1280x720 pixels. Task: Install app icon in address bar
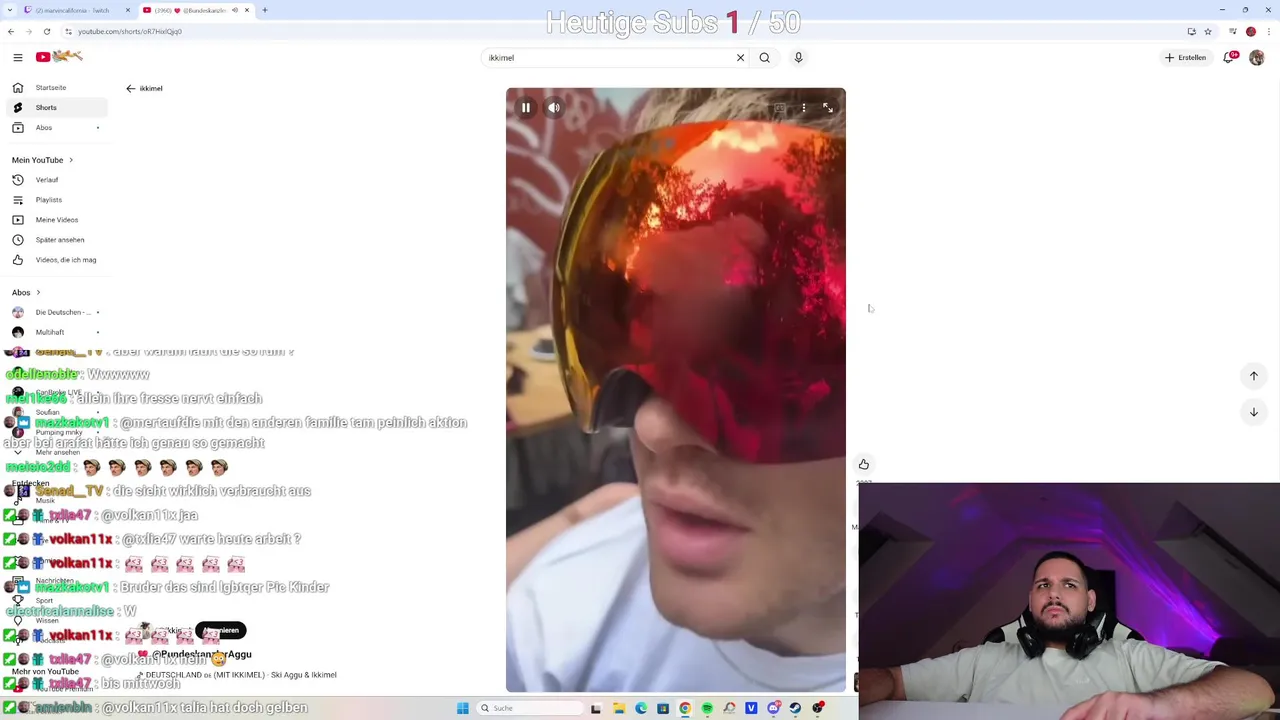pos(1191,31)
